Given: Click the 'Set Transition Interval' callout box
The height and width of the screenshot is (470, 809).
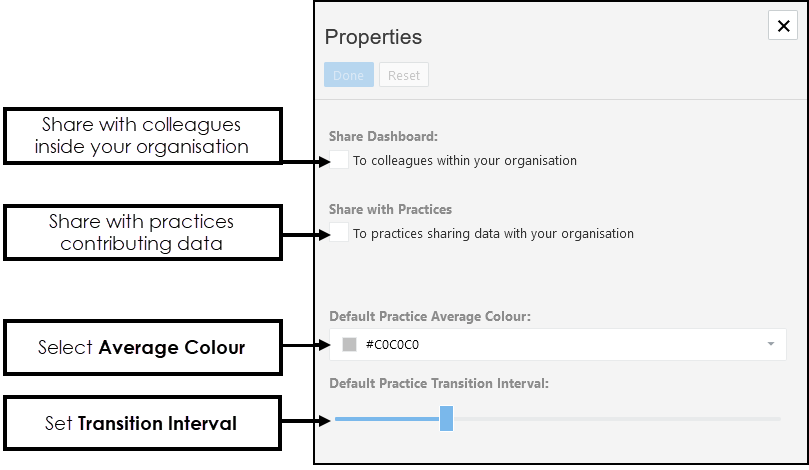Looking at the screenshot, I should click(142, 423).
